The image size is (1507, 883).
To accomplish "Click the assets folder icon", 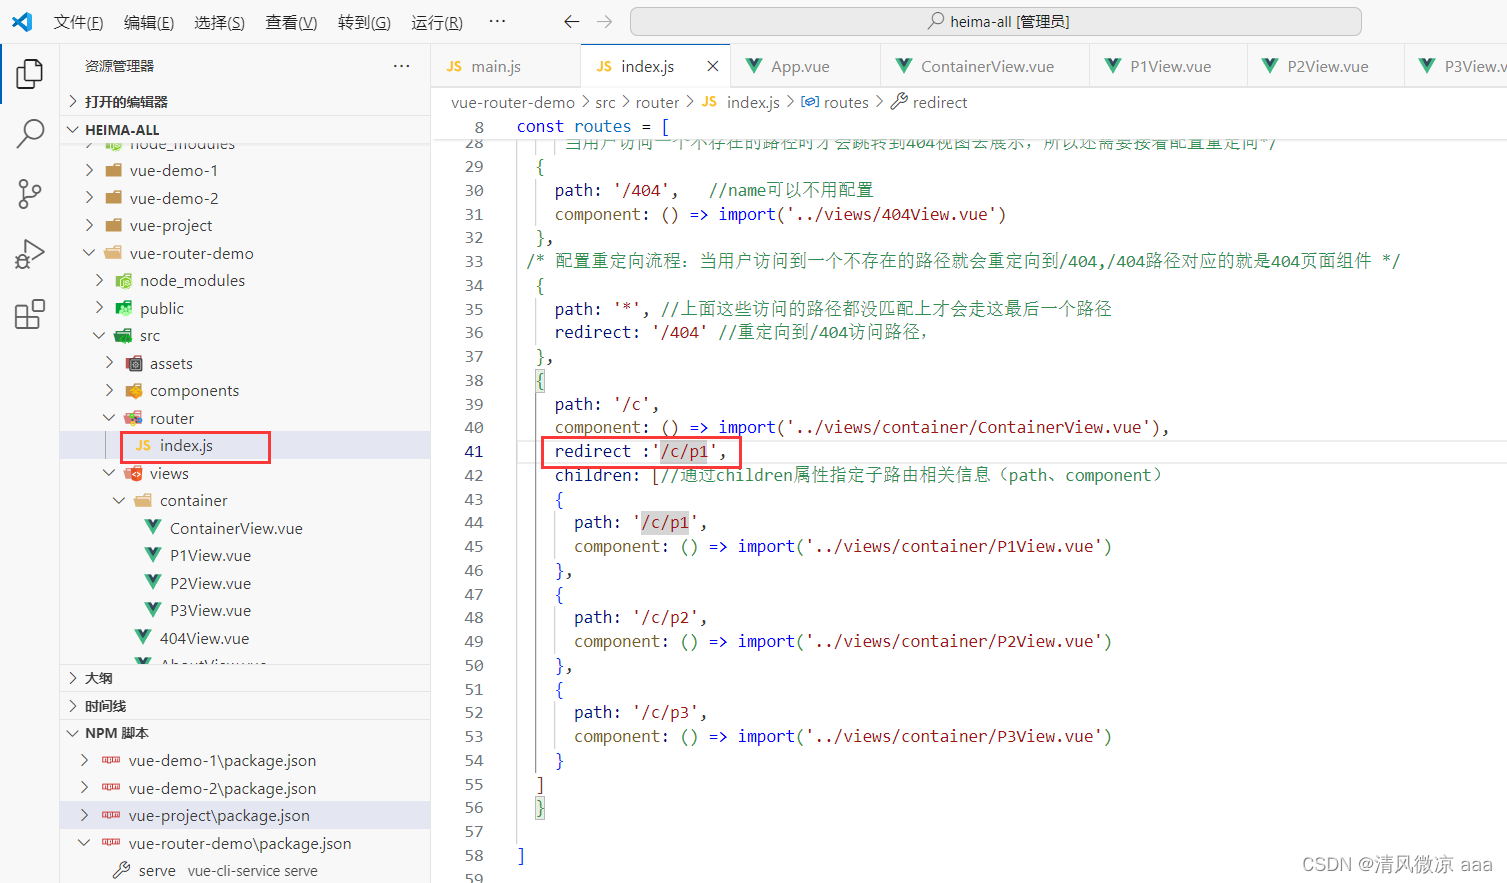I will 134,363.
